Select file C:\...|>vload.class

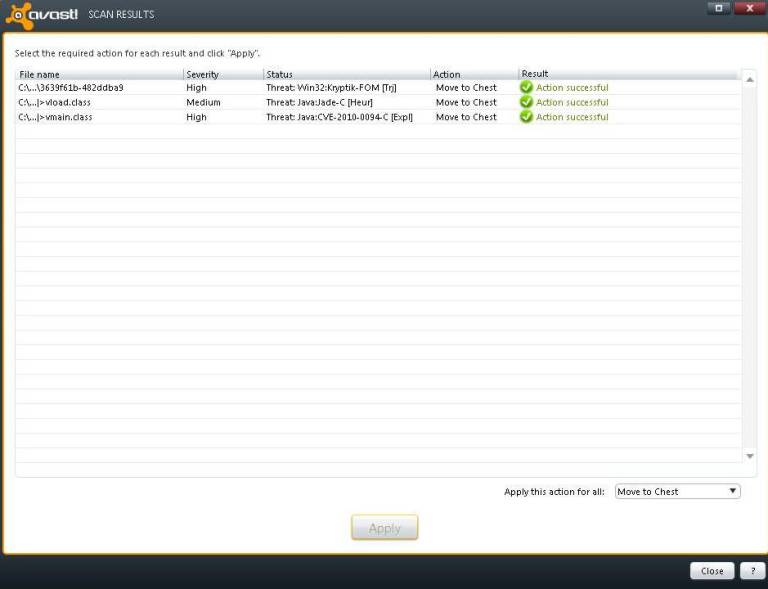click(54, 102)
